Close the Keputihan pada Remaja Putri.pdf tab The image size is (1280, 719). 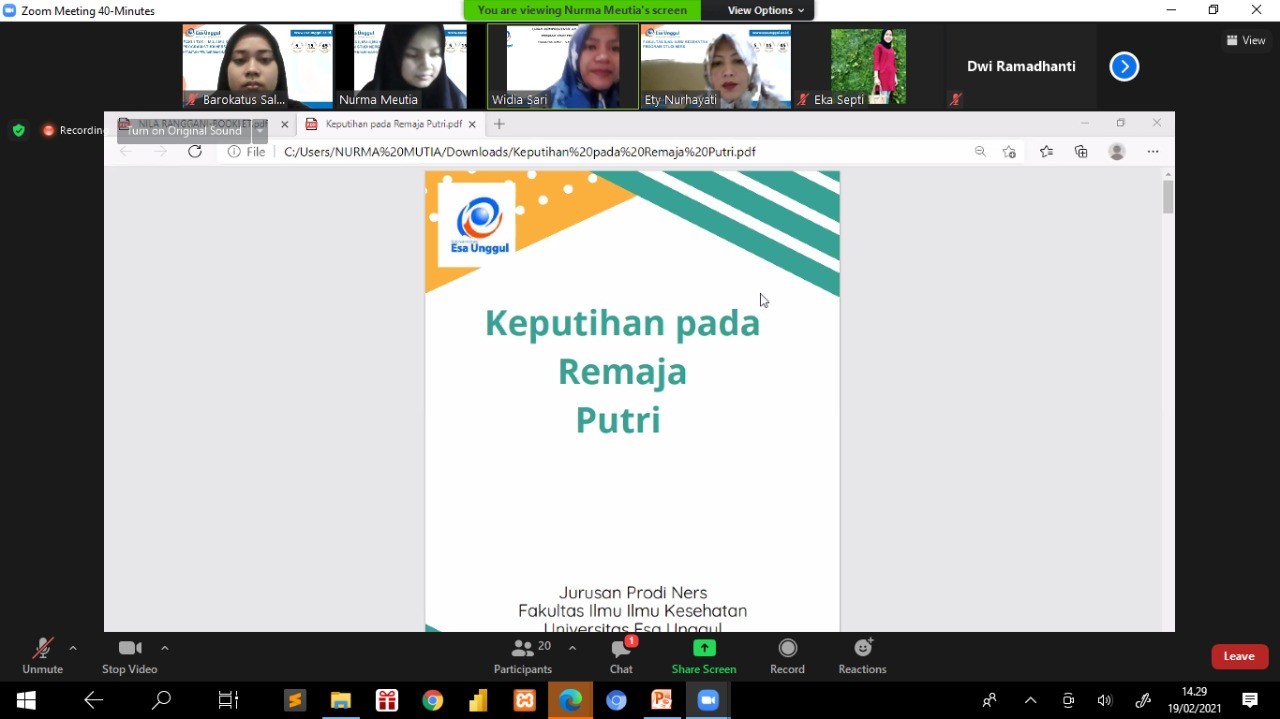tap(472, 125)
